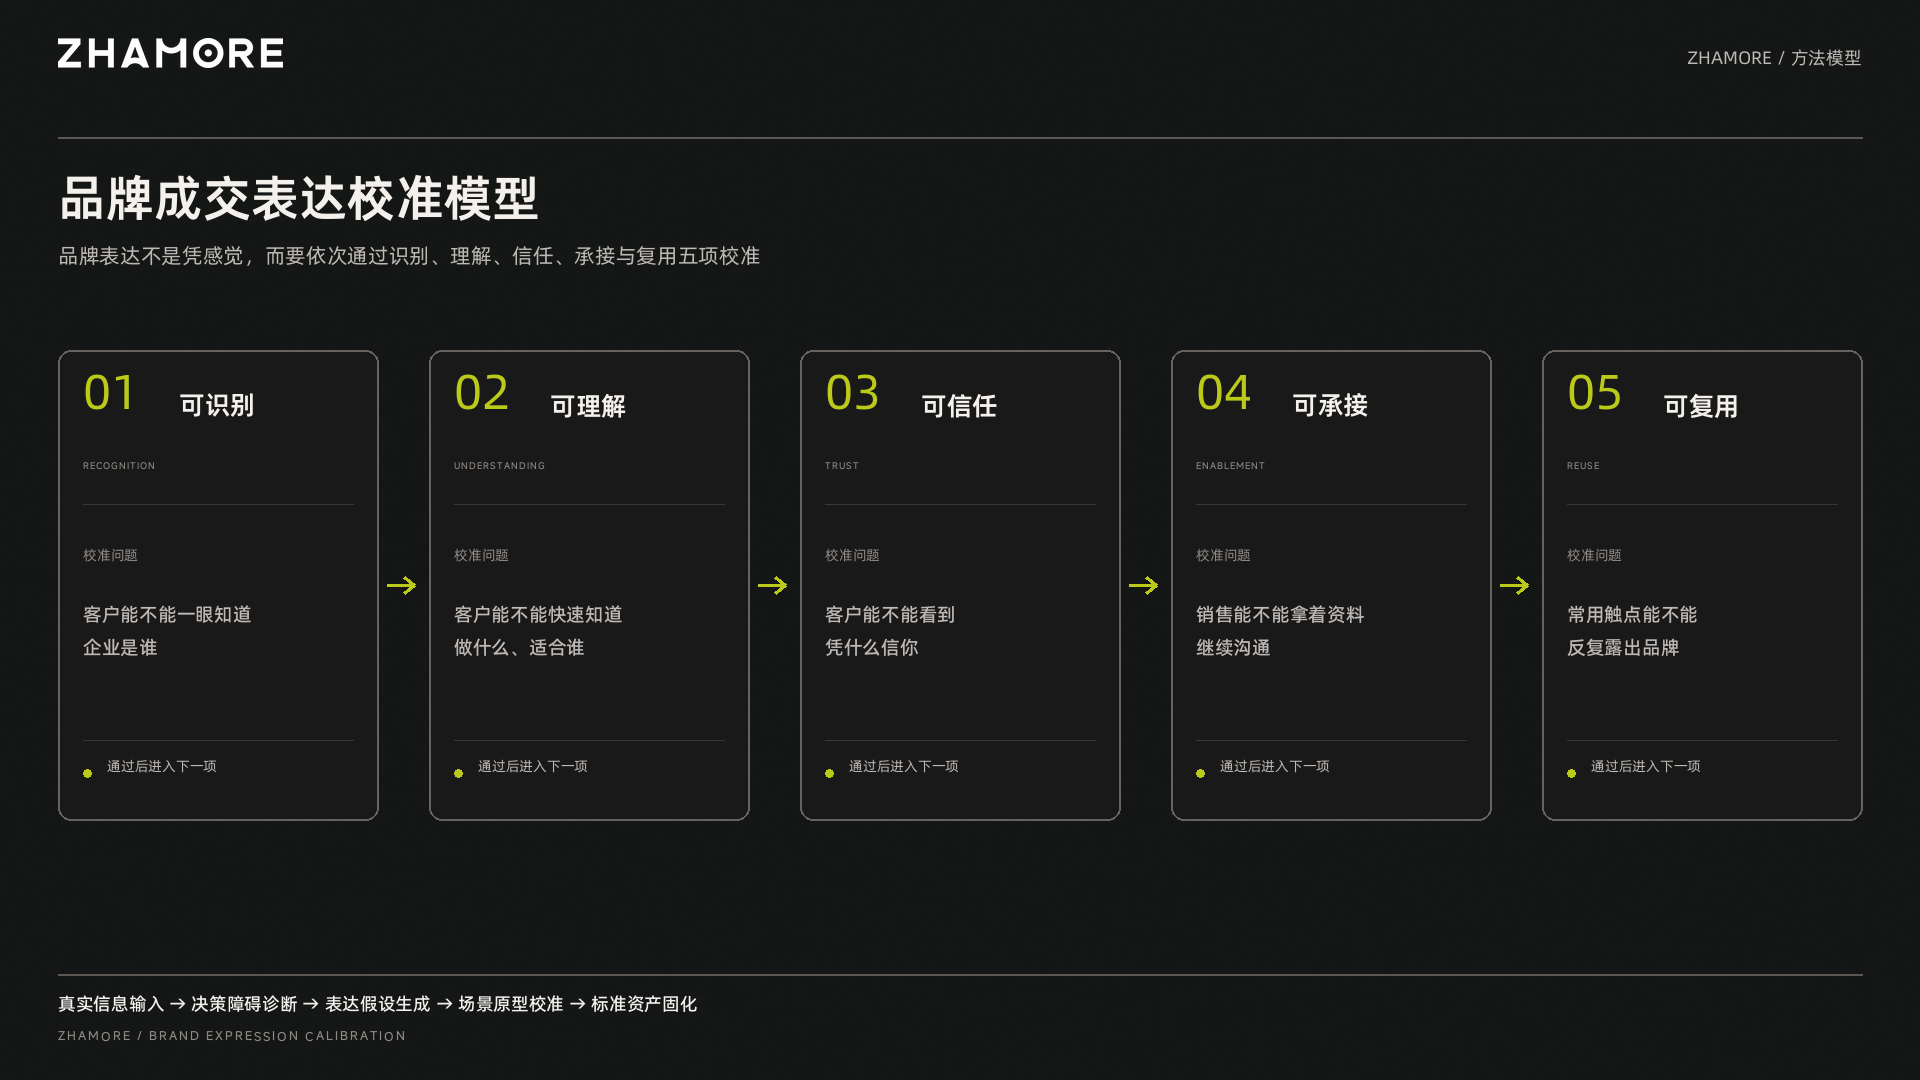The image size is (1920, 1080).
Task: Click the number 02 on the second card
Action: tap(481, 393)
